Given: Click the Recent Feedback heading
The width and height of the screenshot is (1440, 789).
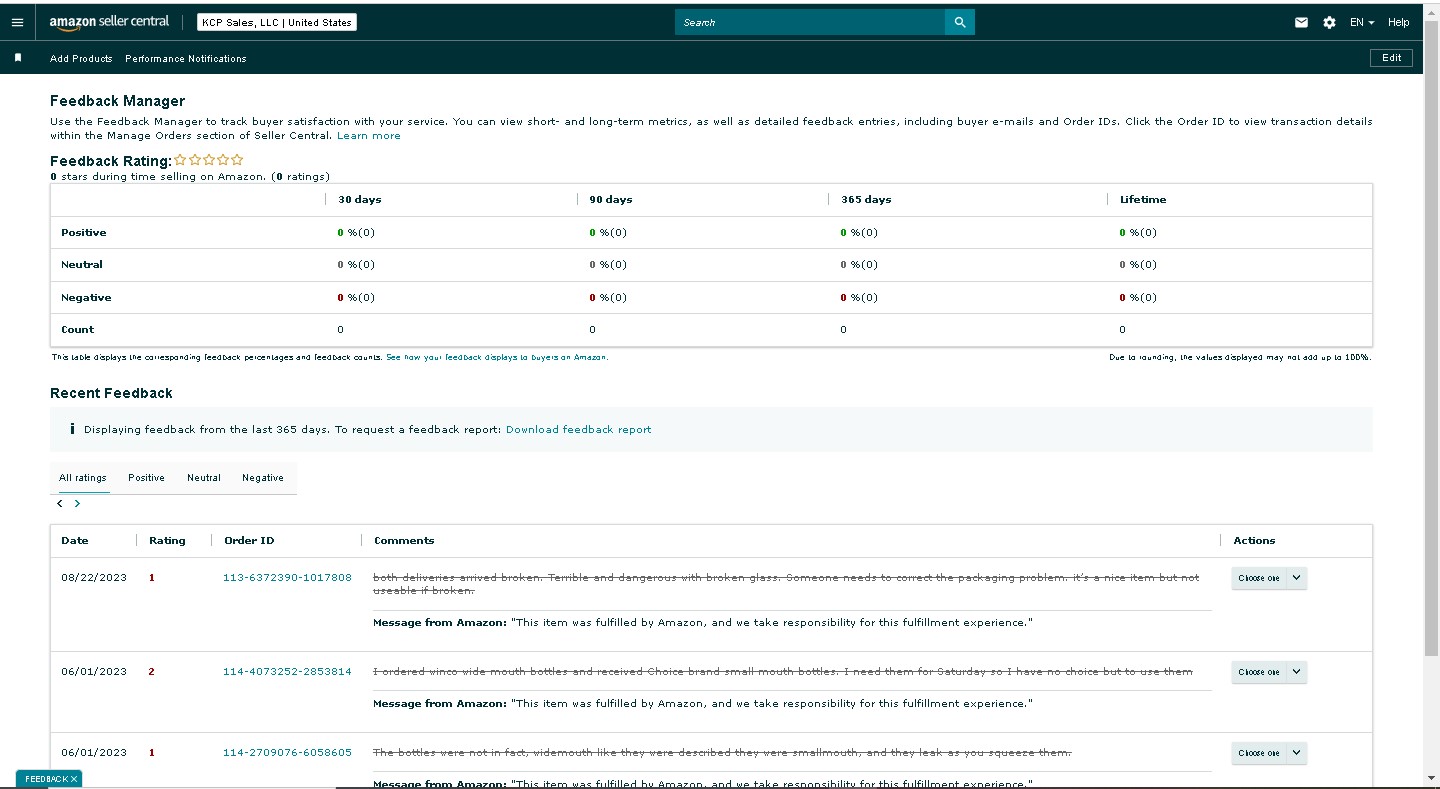Looking at the screenshot, I should [111, 393].
